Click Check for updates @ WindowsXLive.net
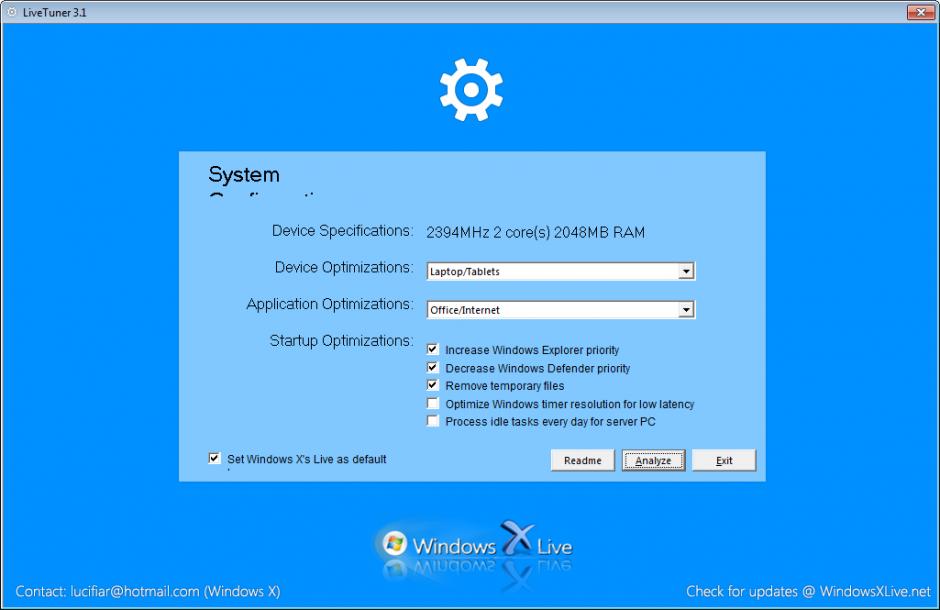The width and height of the screenshot is (940, 610). pyautogui.click(x=808, y=591)
